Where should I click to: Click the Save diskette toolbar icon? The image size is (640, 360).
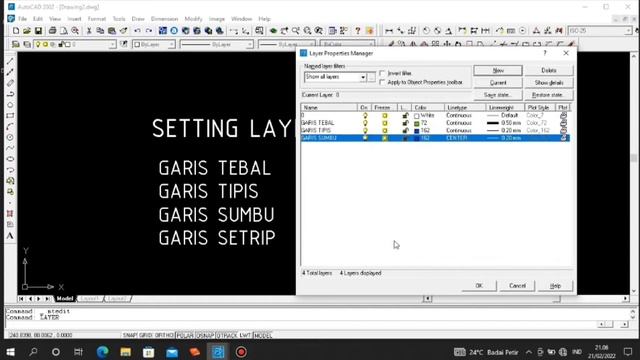pos(38,31)
